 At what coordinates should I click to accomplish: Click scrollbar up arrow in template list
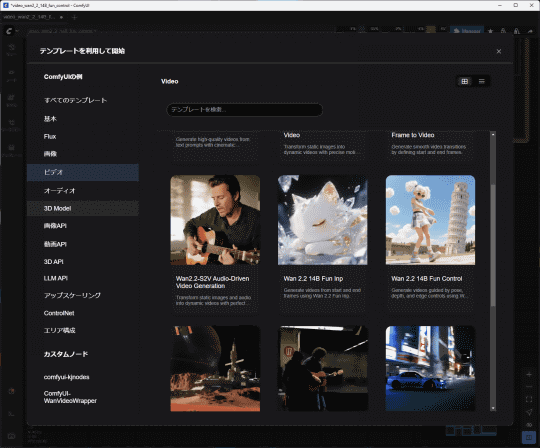coord(493,135)
